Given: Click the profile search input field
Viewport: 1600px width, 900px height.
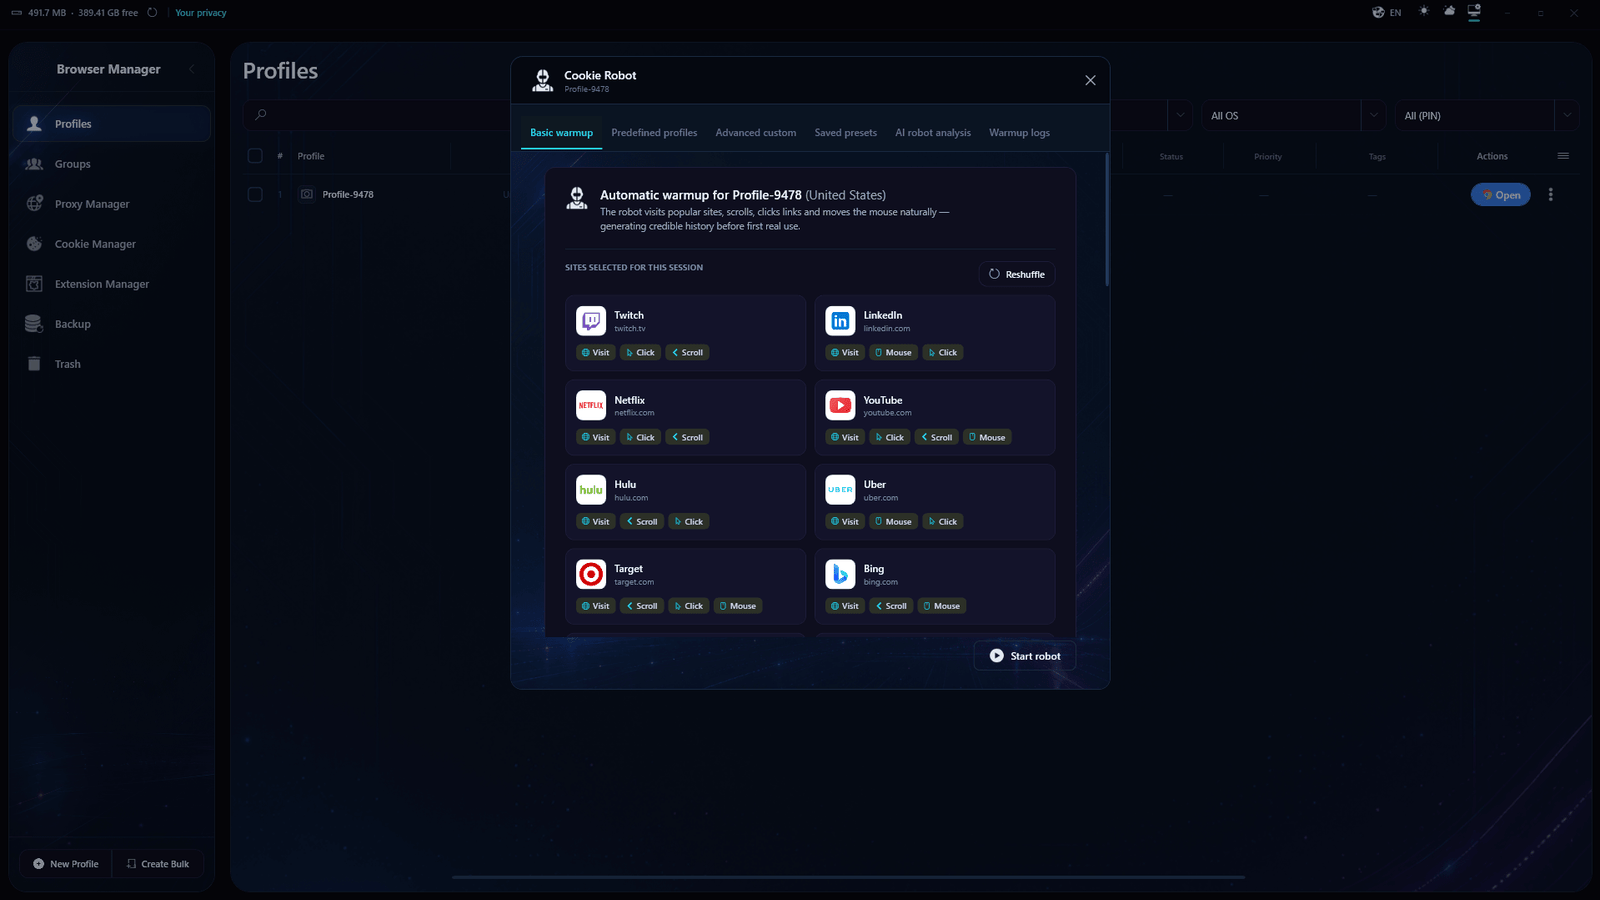Looking at the screenshot, I should tap(378, 115).
